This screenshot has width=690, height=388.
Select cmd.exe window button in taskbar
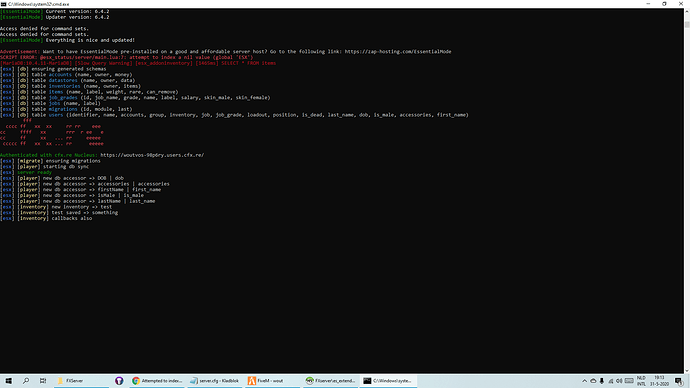tap(388, 381)
